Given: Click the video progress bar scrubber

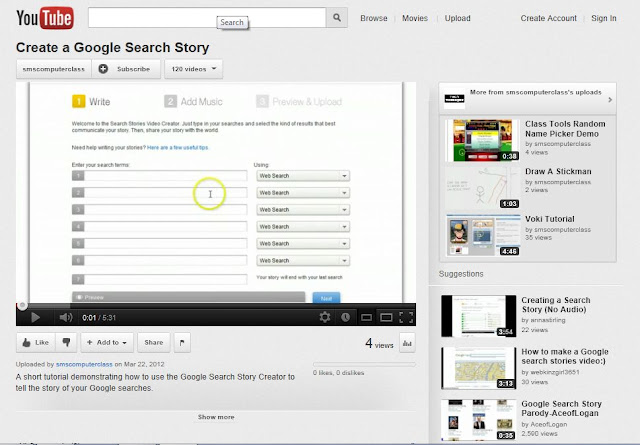Looking at the screenshot, I should pos(22,305).
